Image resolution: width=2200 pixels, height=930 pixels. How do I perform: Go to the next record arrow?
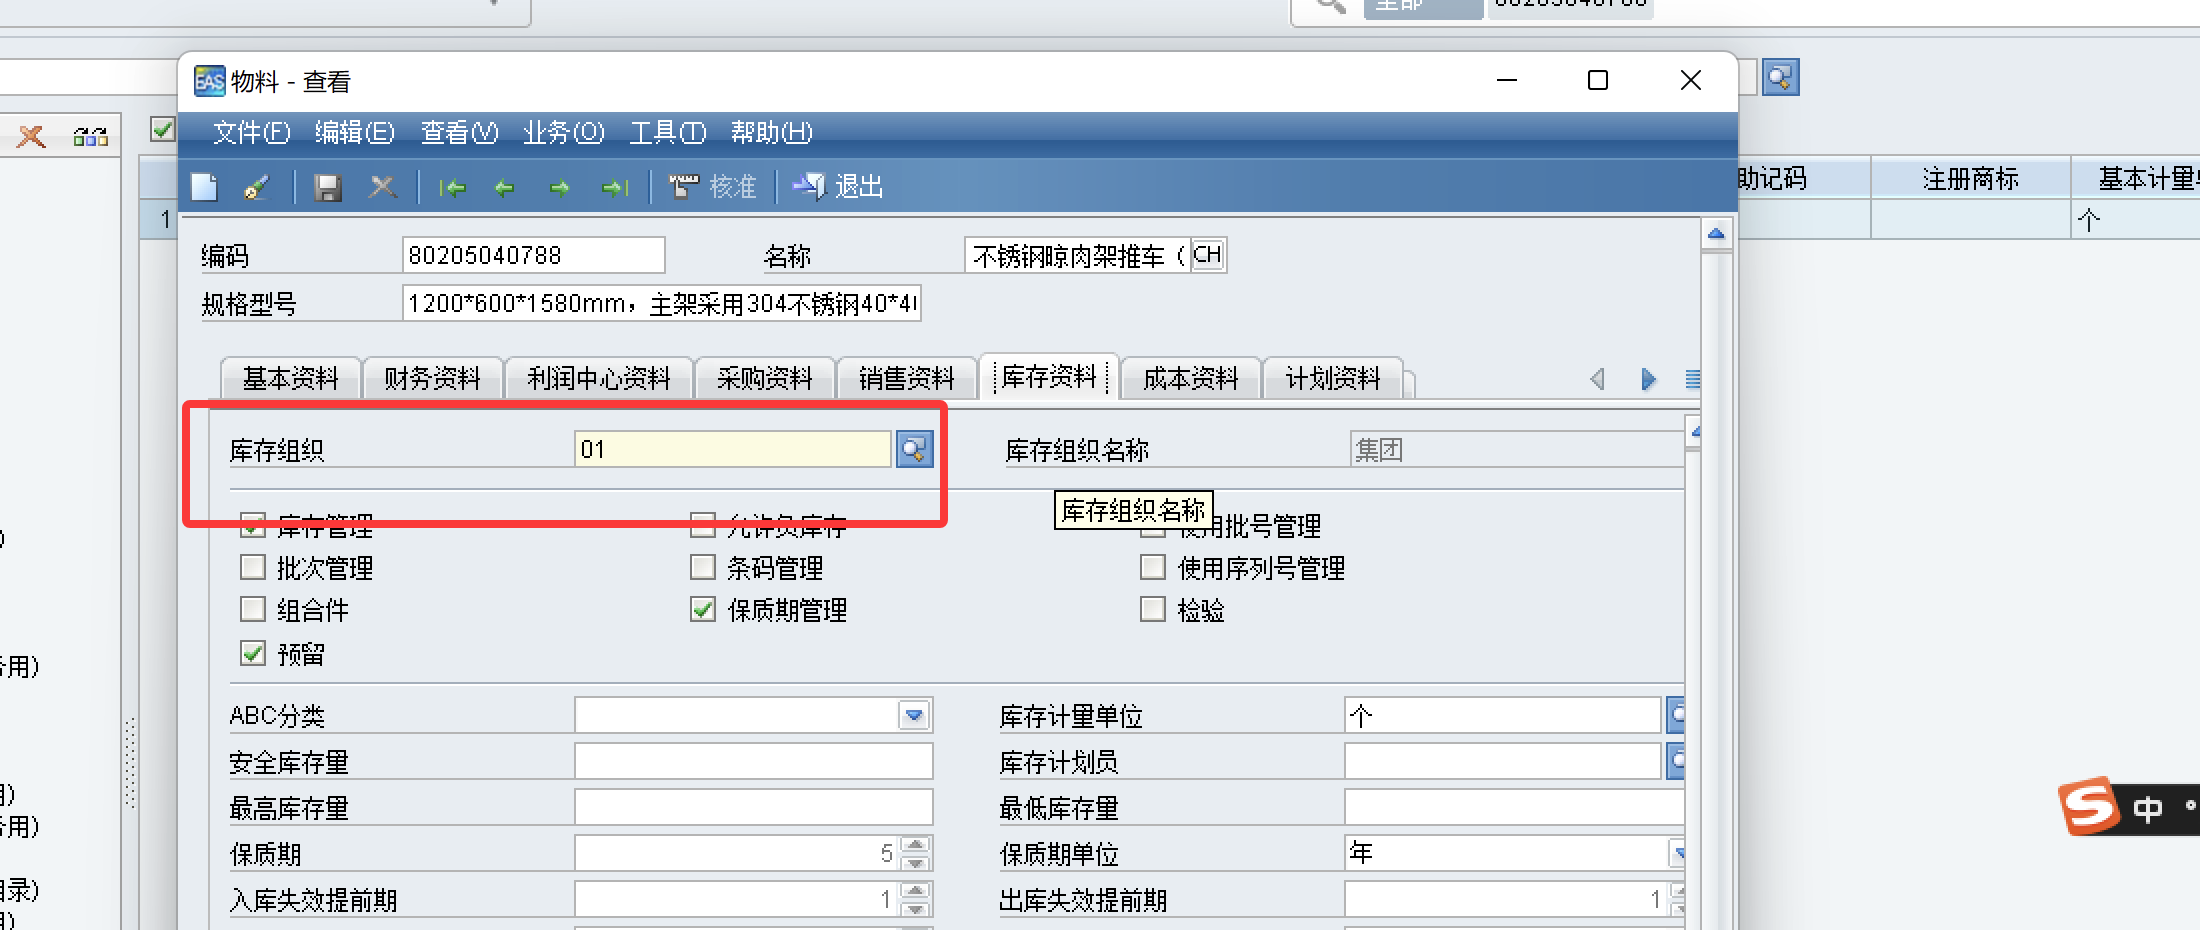pos(560,187)
